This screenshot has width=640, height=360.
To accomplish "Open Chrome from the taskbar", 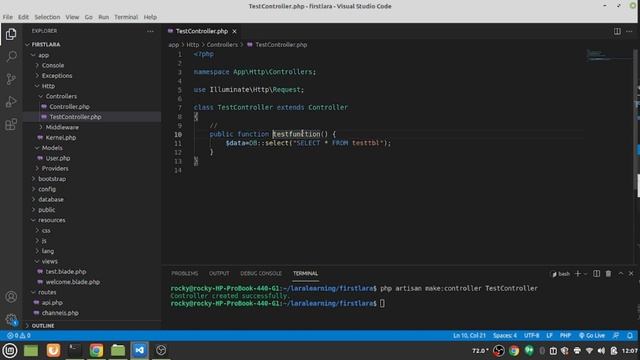I will click(x=96, y=350).
